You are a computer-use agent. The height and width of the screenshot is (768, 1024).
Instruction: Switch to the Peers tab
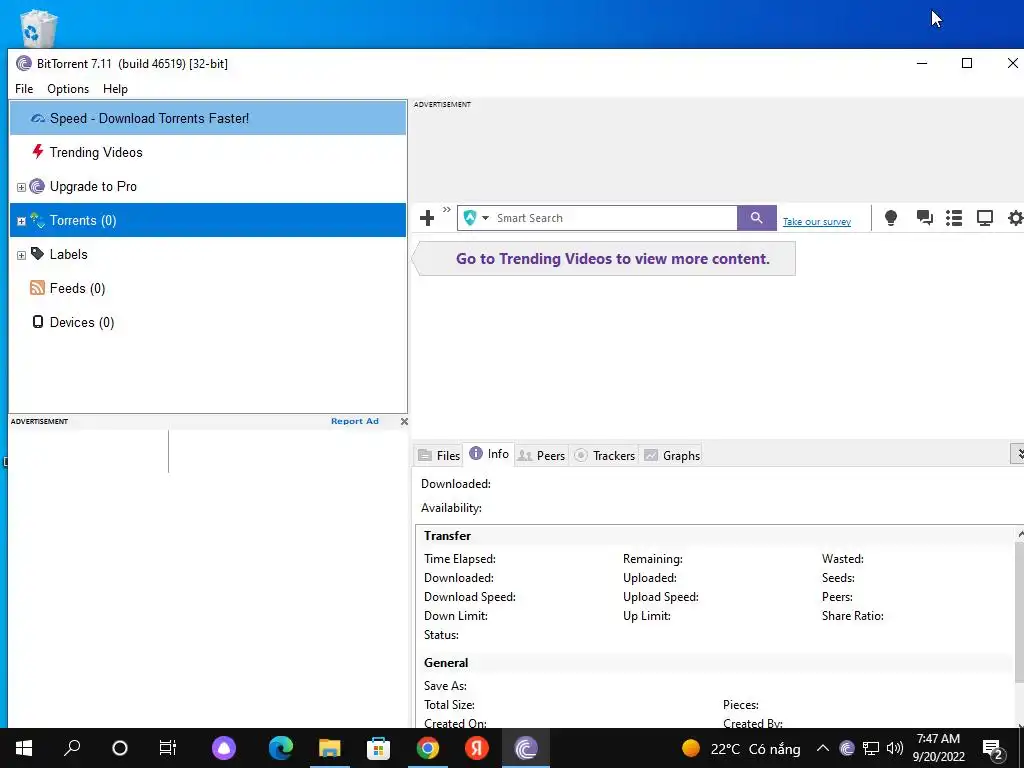point(541,455)
